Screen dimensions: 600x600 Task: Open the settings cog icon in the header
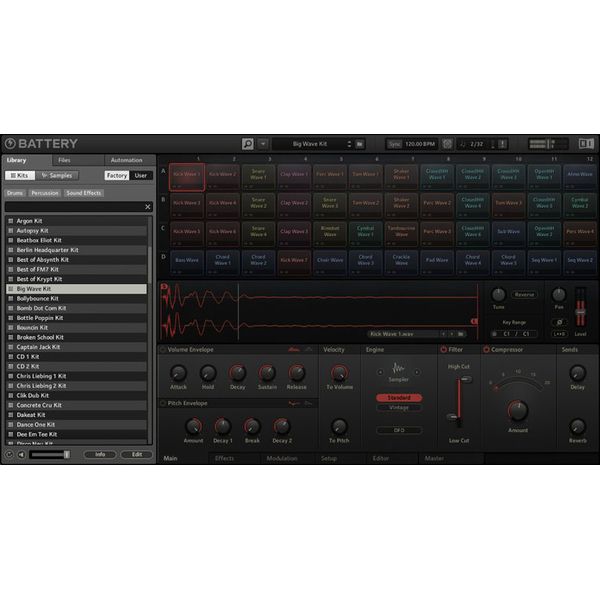click(447, 144)
